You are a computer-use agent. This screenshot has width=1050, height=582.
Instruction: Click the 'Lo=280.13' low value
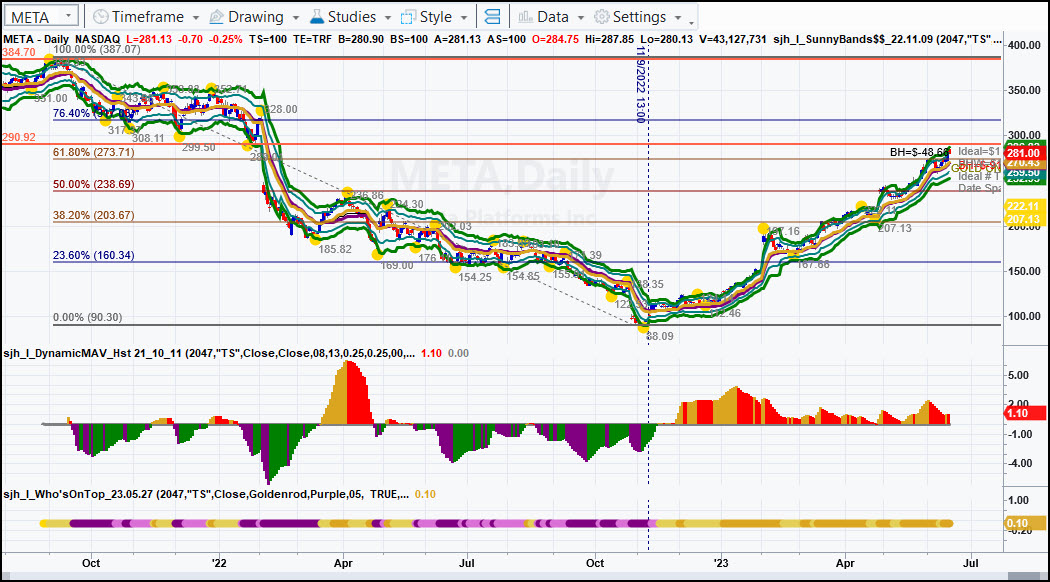click(666, 40)
